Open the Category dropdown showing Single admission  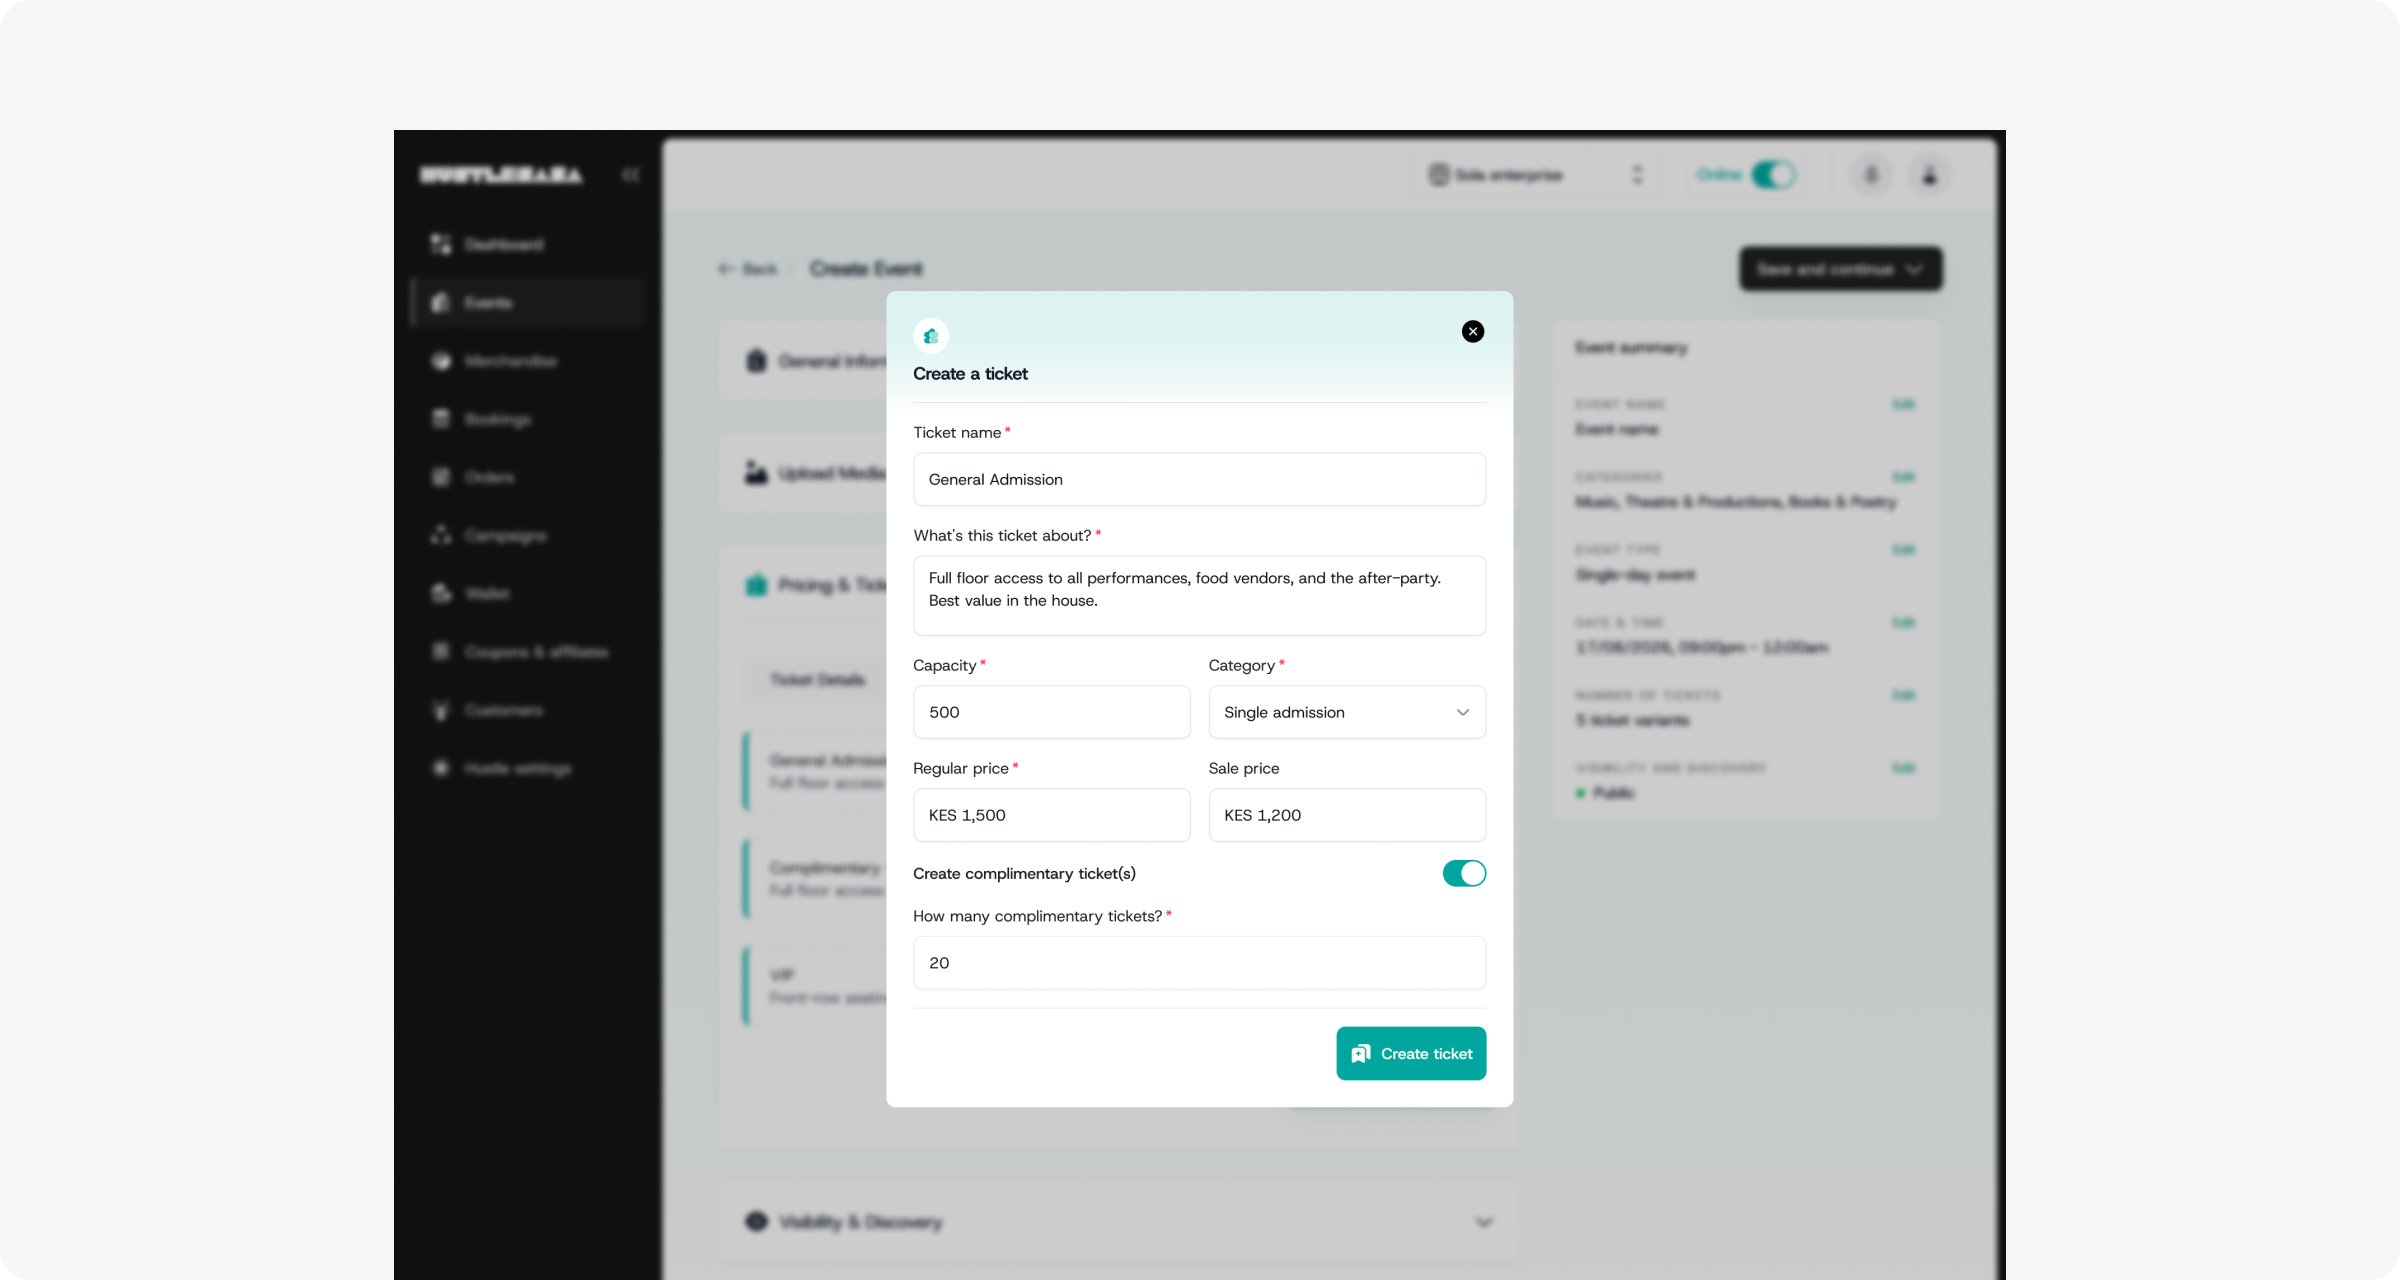click(x=1347, y=712)
